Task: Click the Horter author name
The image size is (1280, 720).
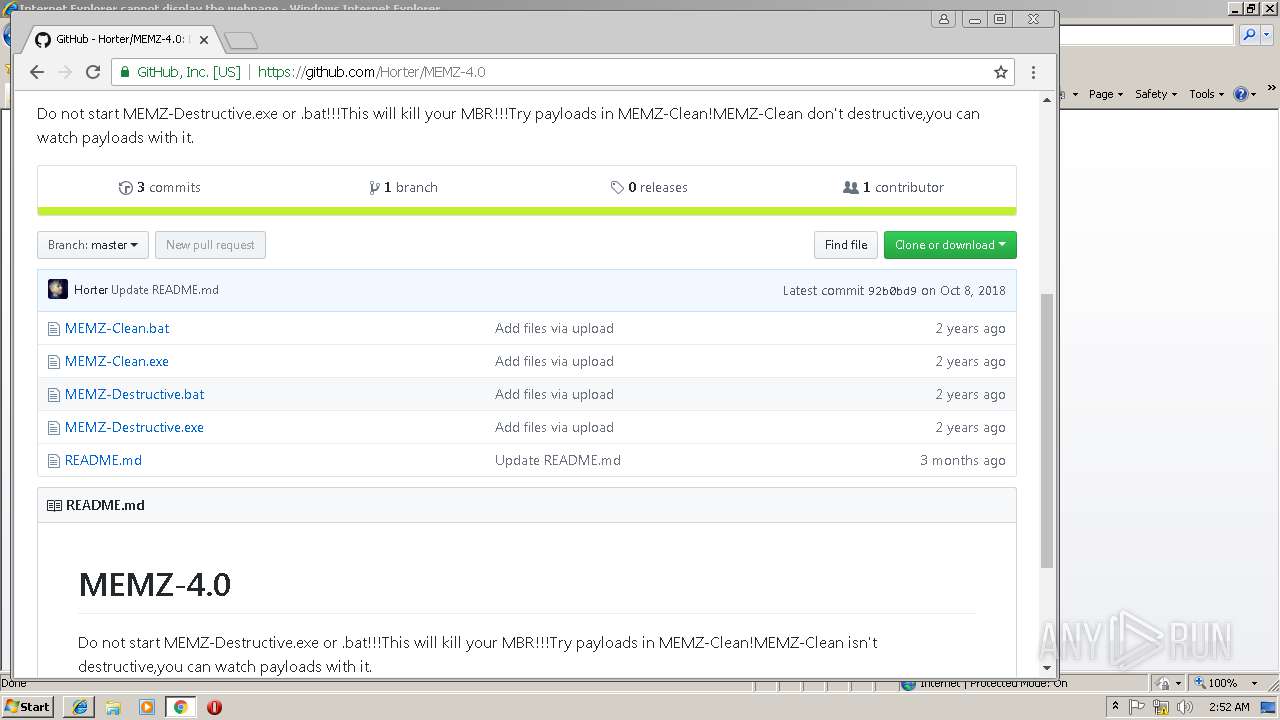Action: pos(91,290)
